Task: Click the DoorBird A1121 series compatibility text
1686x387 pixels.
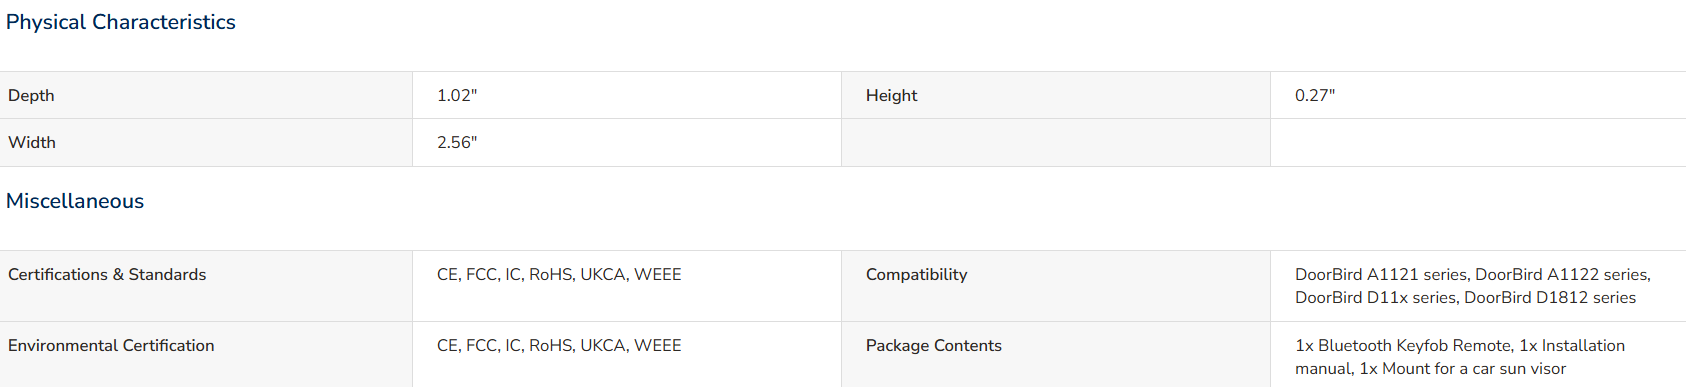Action: click(x=1381, y=274)
